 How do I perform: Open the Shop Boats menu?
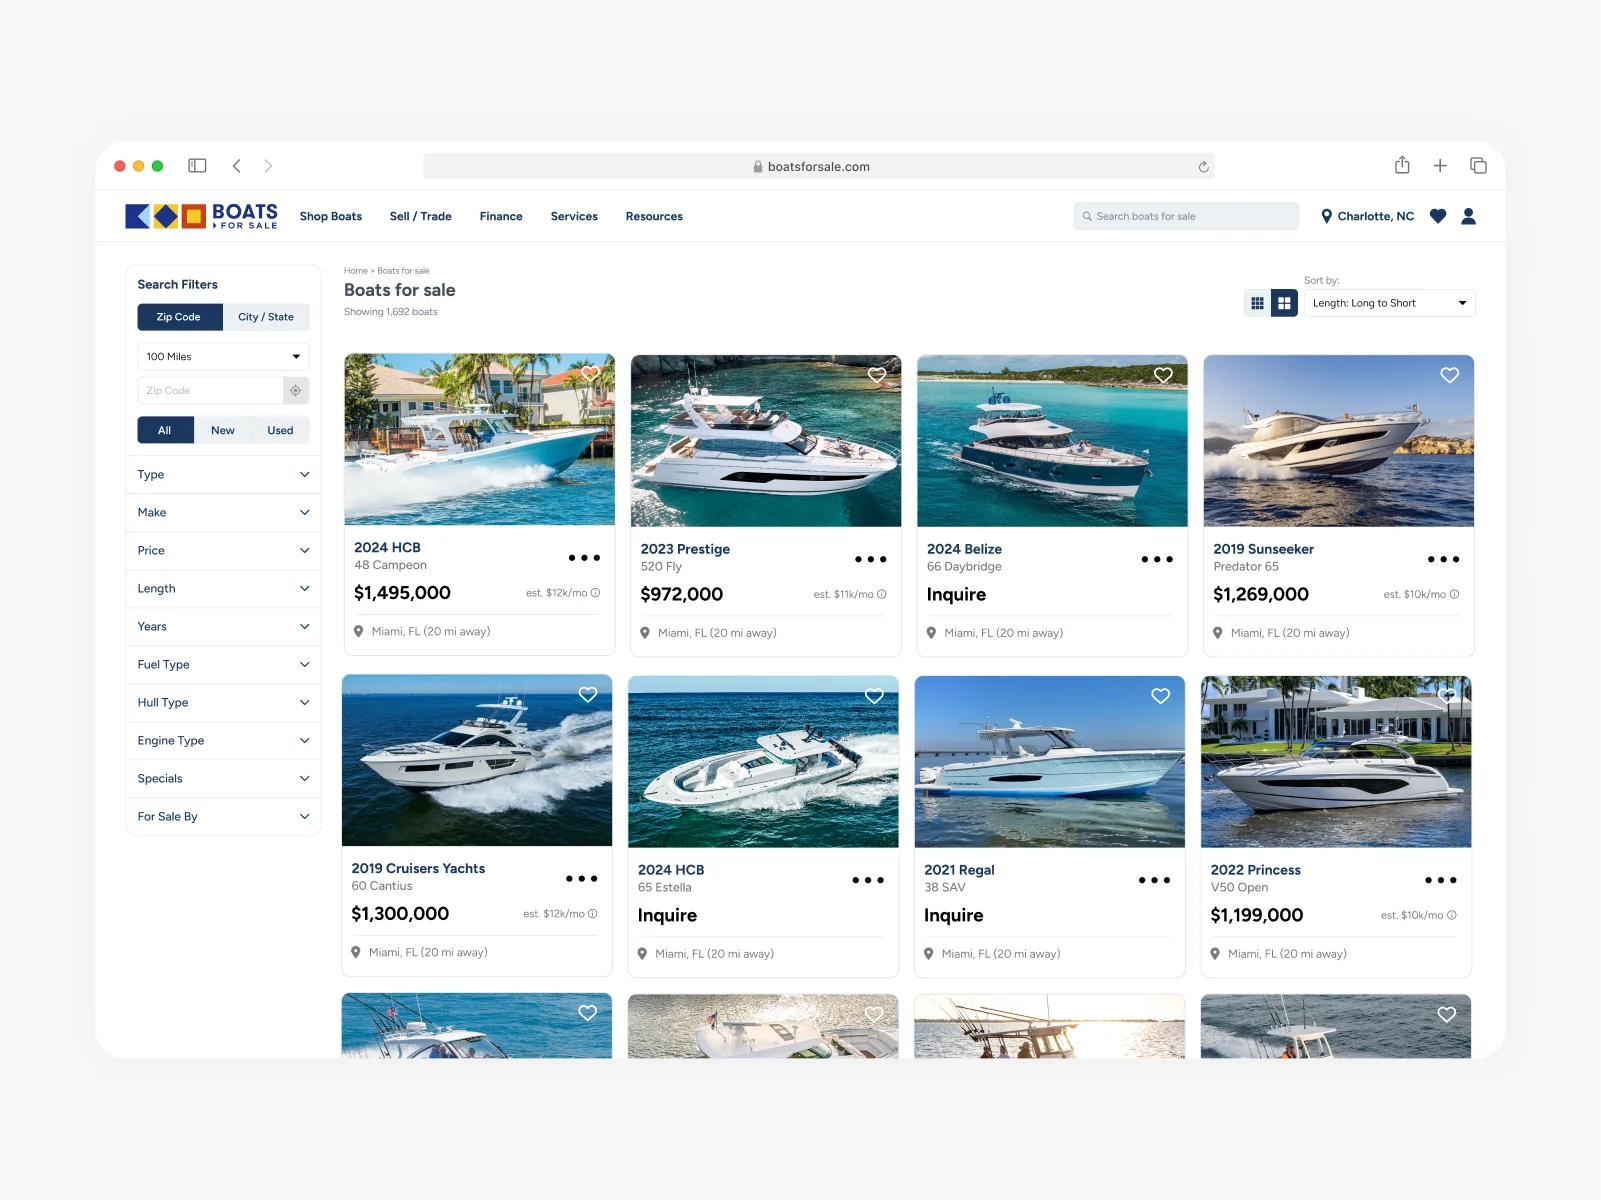[330, 216]
